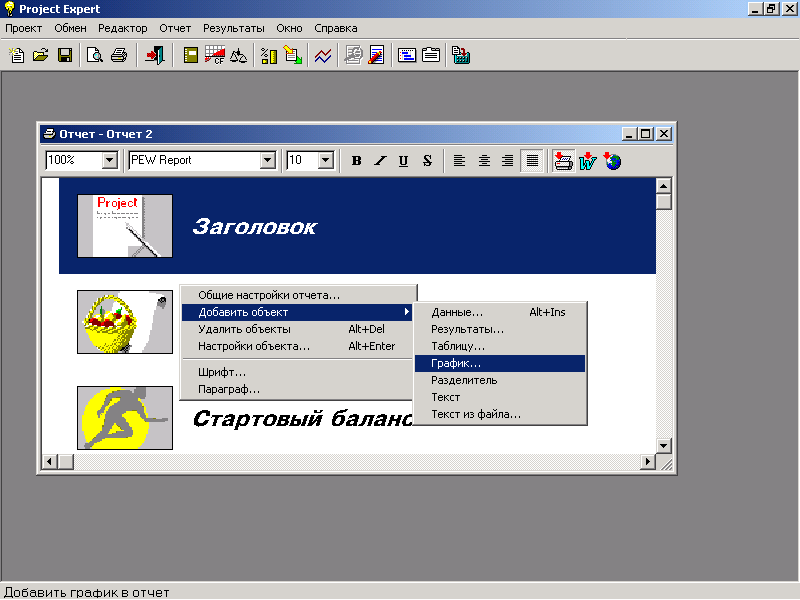Click the New project toolbar icon
Viewport: 800px width, 600px height.
(17, 55)
